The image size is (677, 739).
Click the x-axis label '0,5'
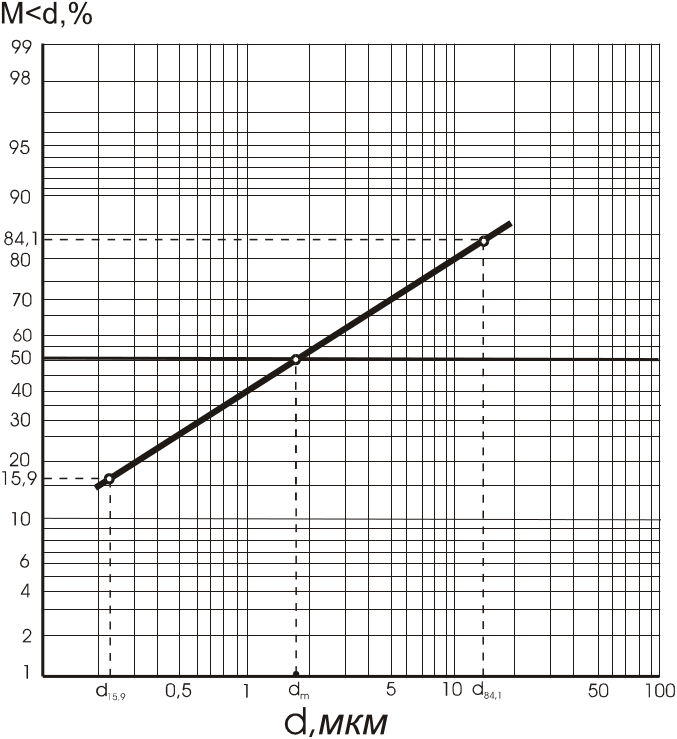pos(178,691)
